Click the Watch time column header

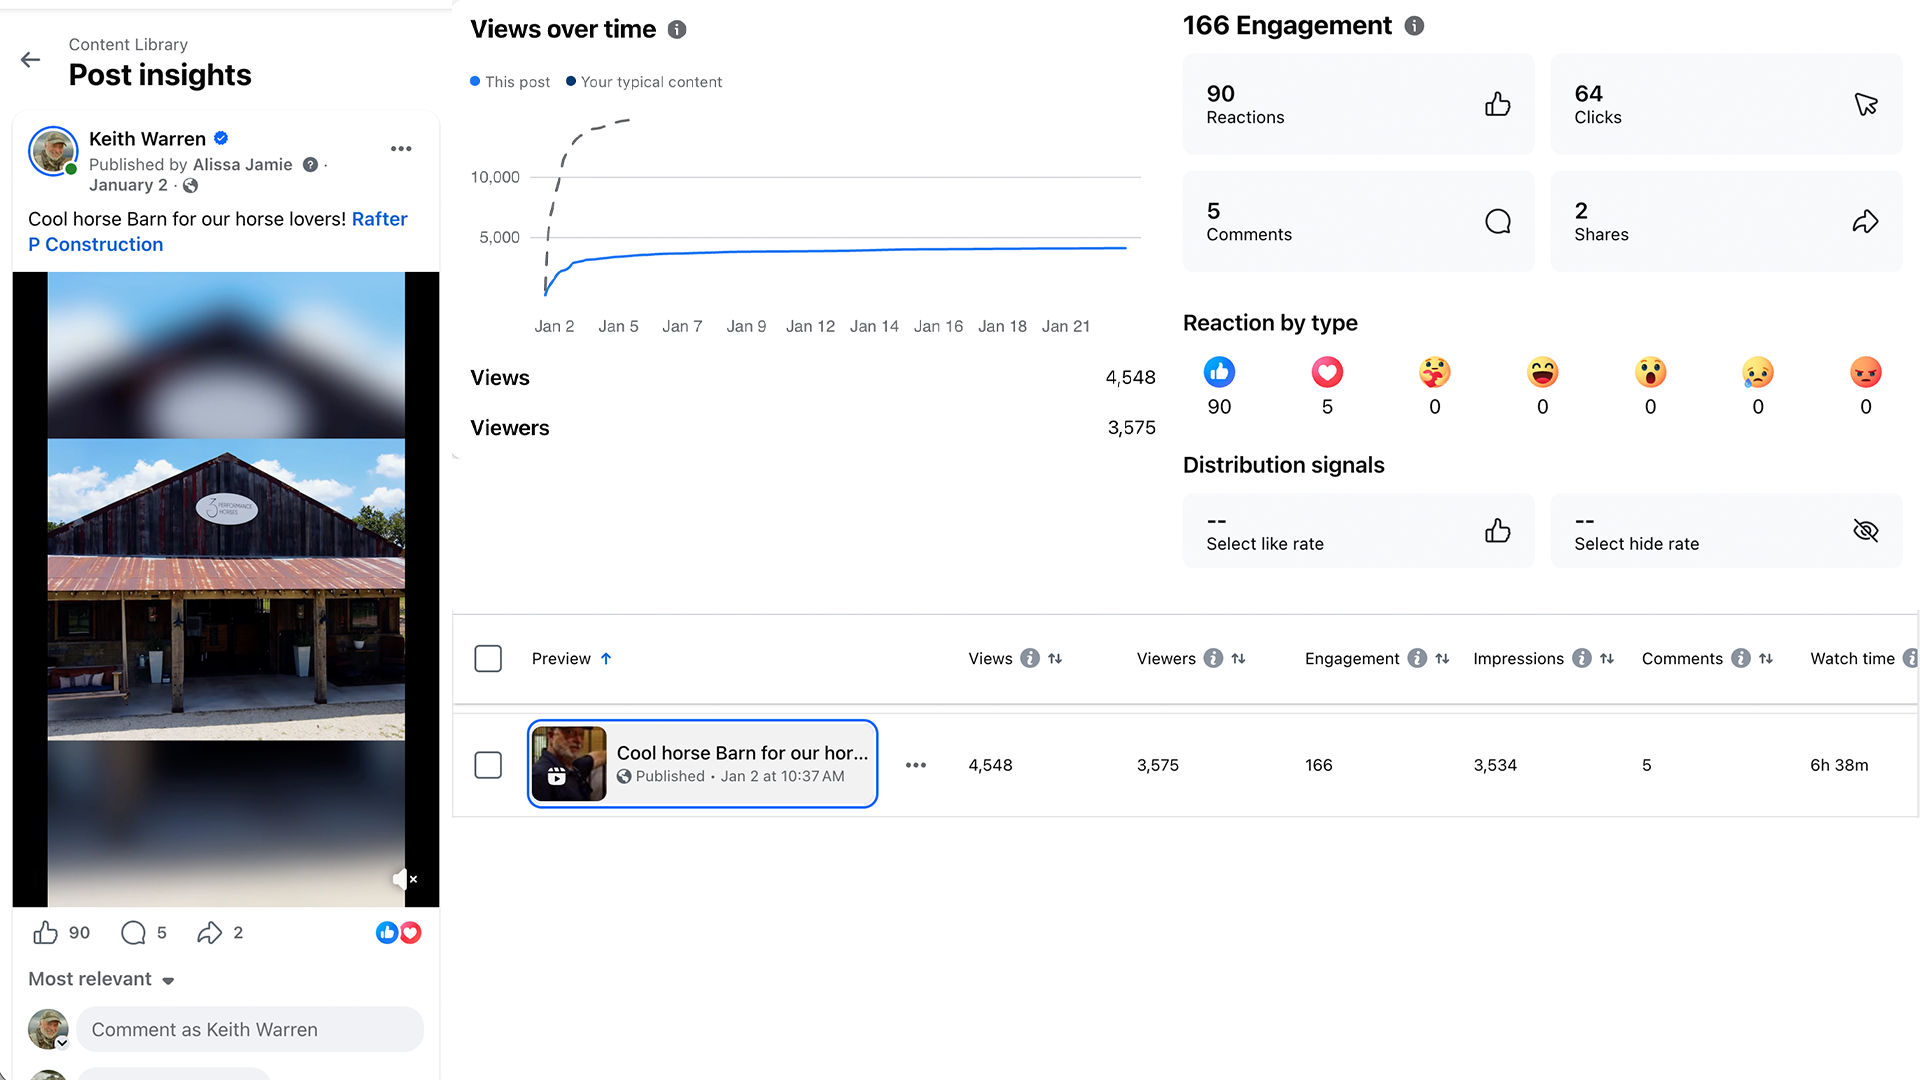pyautogui.click(x=1852, y=659)
